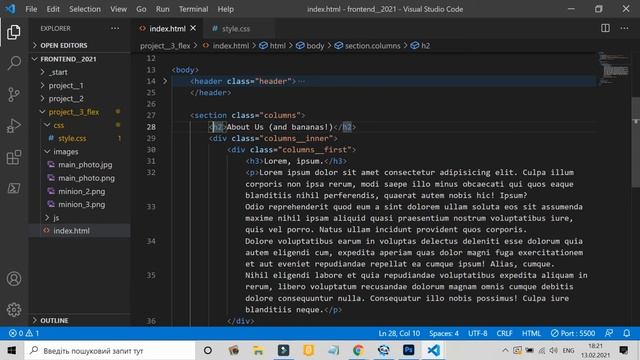
Task: Open the Search view in activity bar
Action: click(x=13, y=63)
